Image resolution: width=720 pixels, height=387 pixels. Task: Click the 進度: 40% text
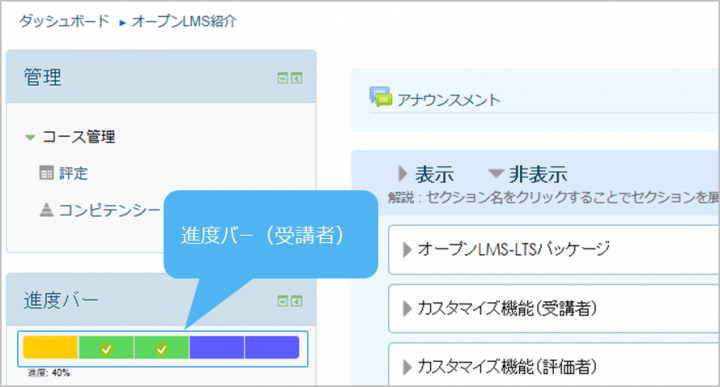[49, 373]
